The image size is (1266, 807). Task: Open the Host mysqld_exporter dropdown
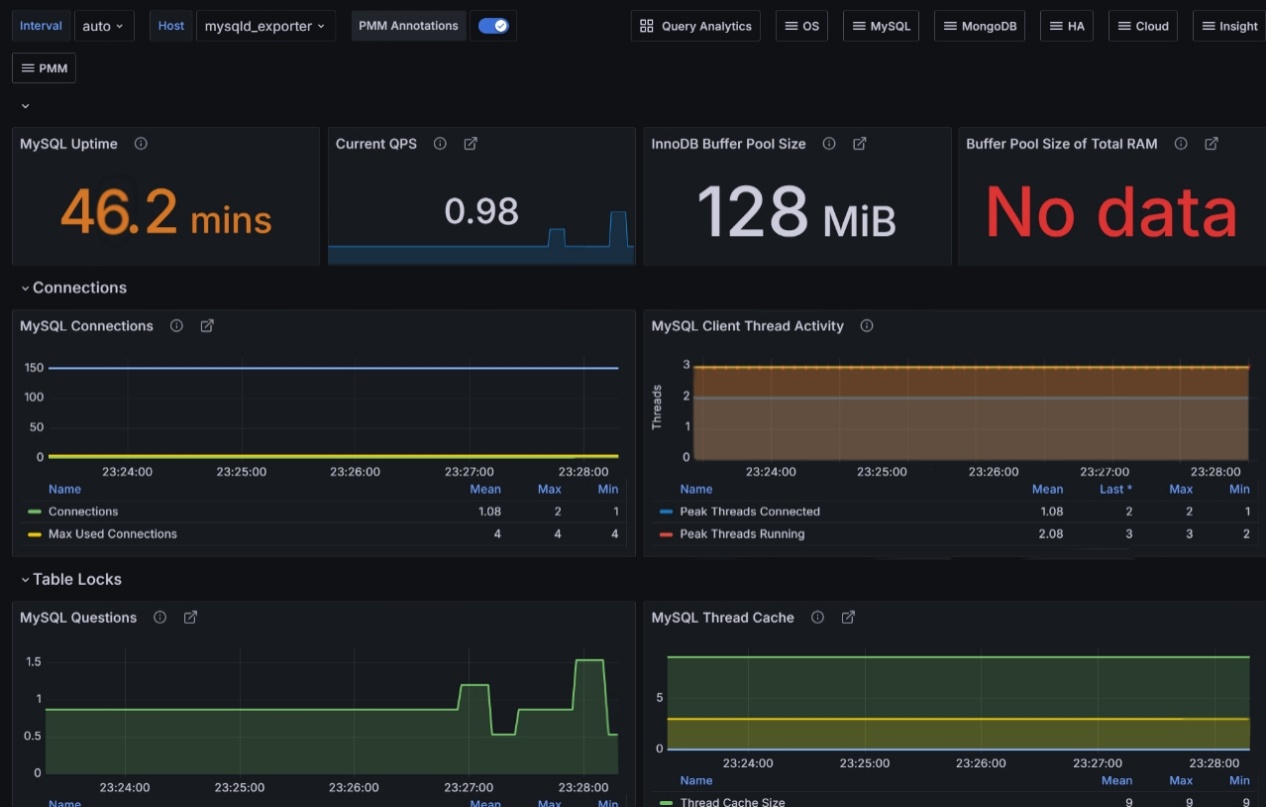pos(266,26)
